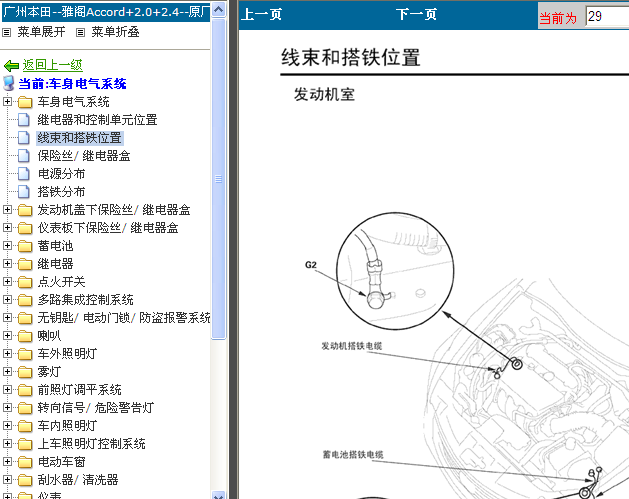Click 菜单展开 to expand all menus
This screenshot has height=499, width=629.
(41, 32)
